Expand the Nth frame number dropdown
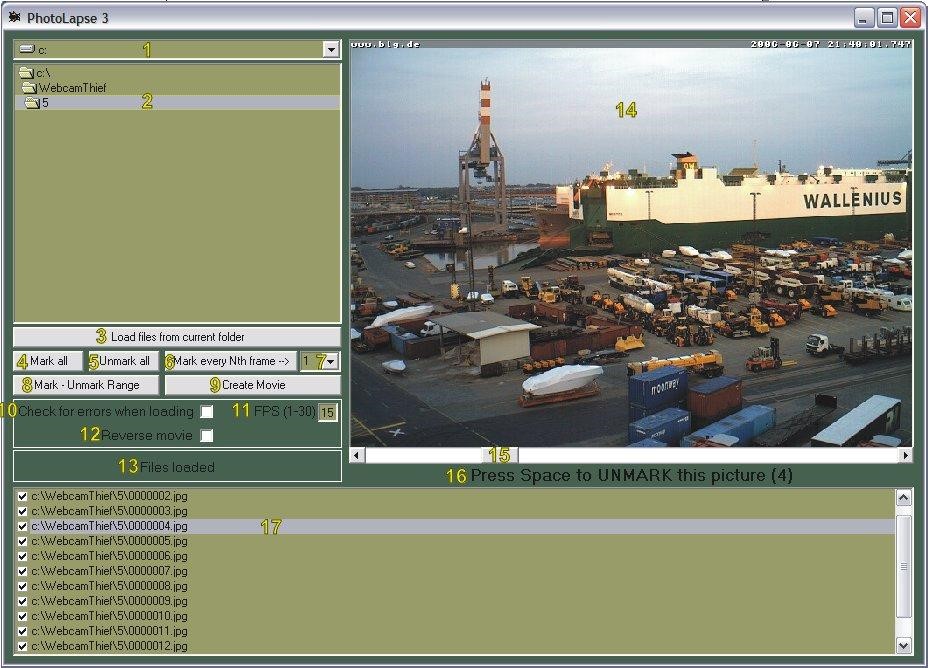The height and width of the screenshot is (668, 928). pos(331,361)
